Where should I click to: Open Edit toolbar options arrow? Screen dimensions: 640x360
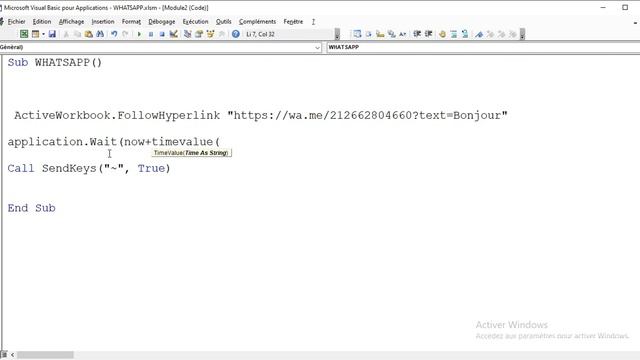(522, 34)
